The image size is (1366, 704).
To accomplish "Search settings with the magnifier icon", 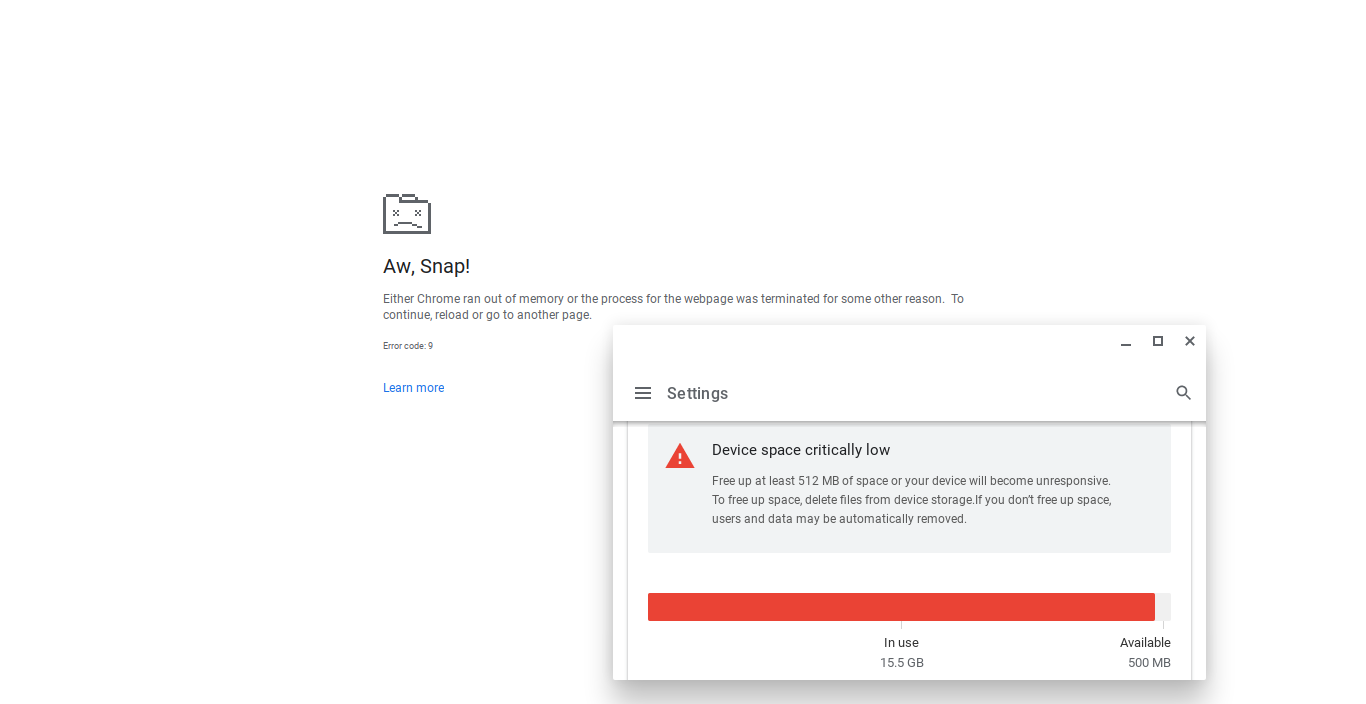I will [x=1183, y=393].
